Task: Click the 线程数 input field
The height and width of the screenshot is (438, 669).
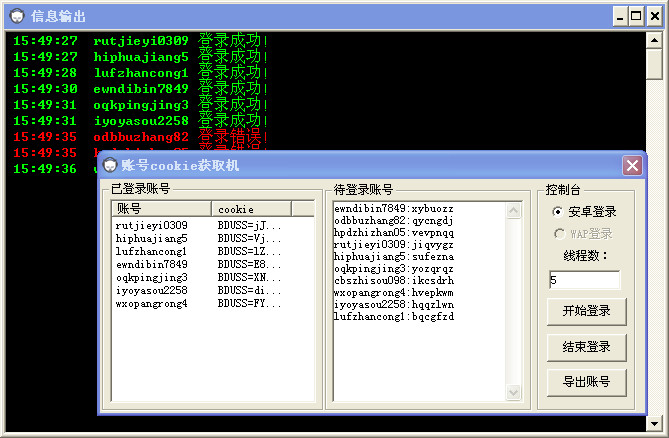Action: point(585,280)
